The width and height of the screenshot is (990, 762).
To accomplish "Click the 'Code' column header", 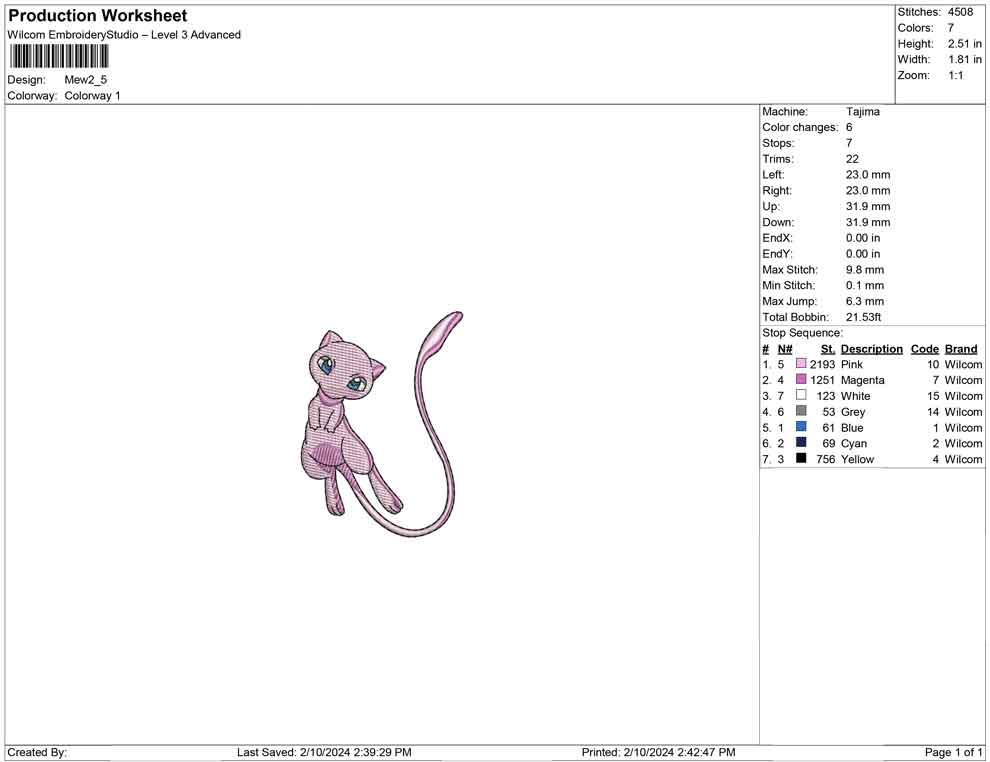I will tap(925, 349).
